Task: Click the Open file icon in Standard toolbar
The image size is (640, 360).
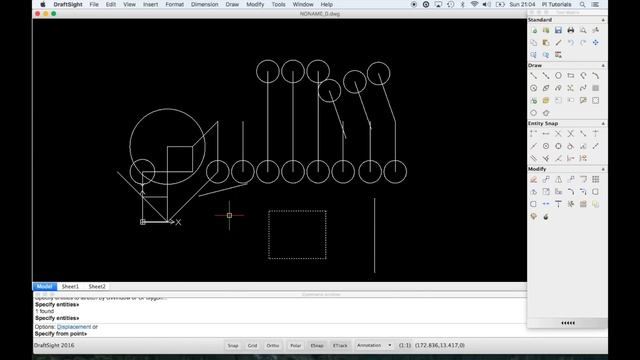Action: 546,30
